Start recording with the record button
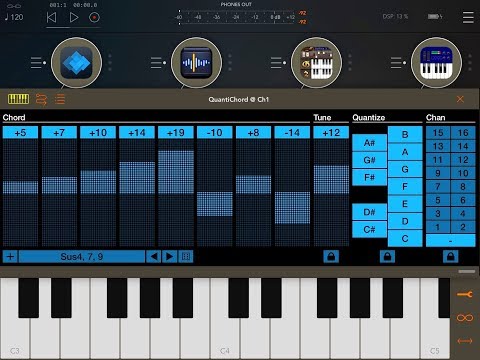Viewport: 480px width, 360px height. click(x=94, y=17)
